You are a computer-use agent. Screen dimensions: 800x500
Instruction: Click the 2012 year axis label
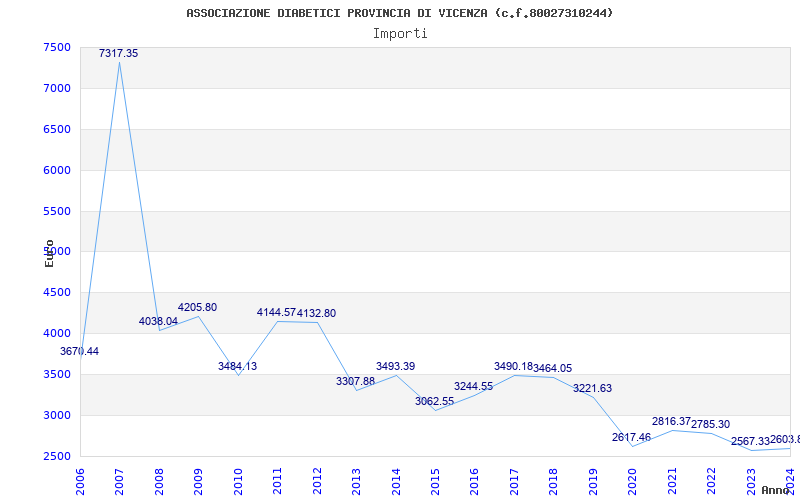coord(317,481)
